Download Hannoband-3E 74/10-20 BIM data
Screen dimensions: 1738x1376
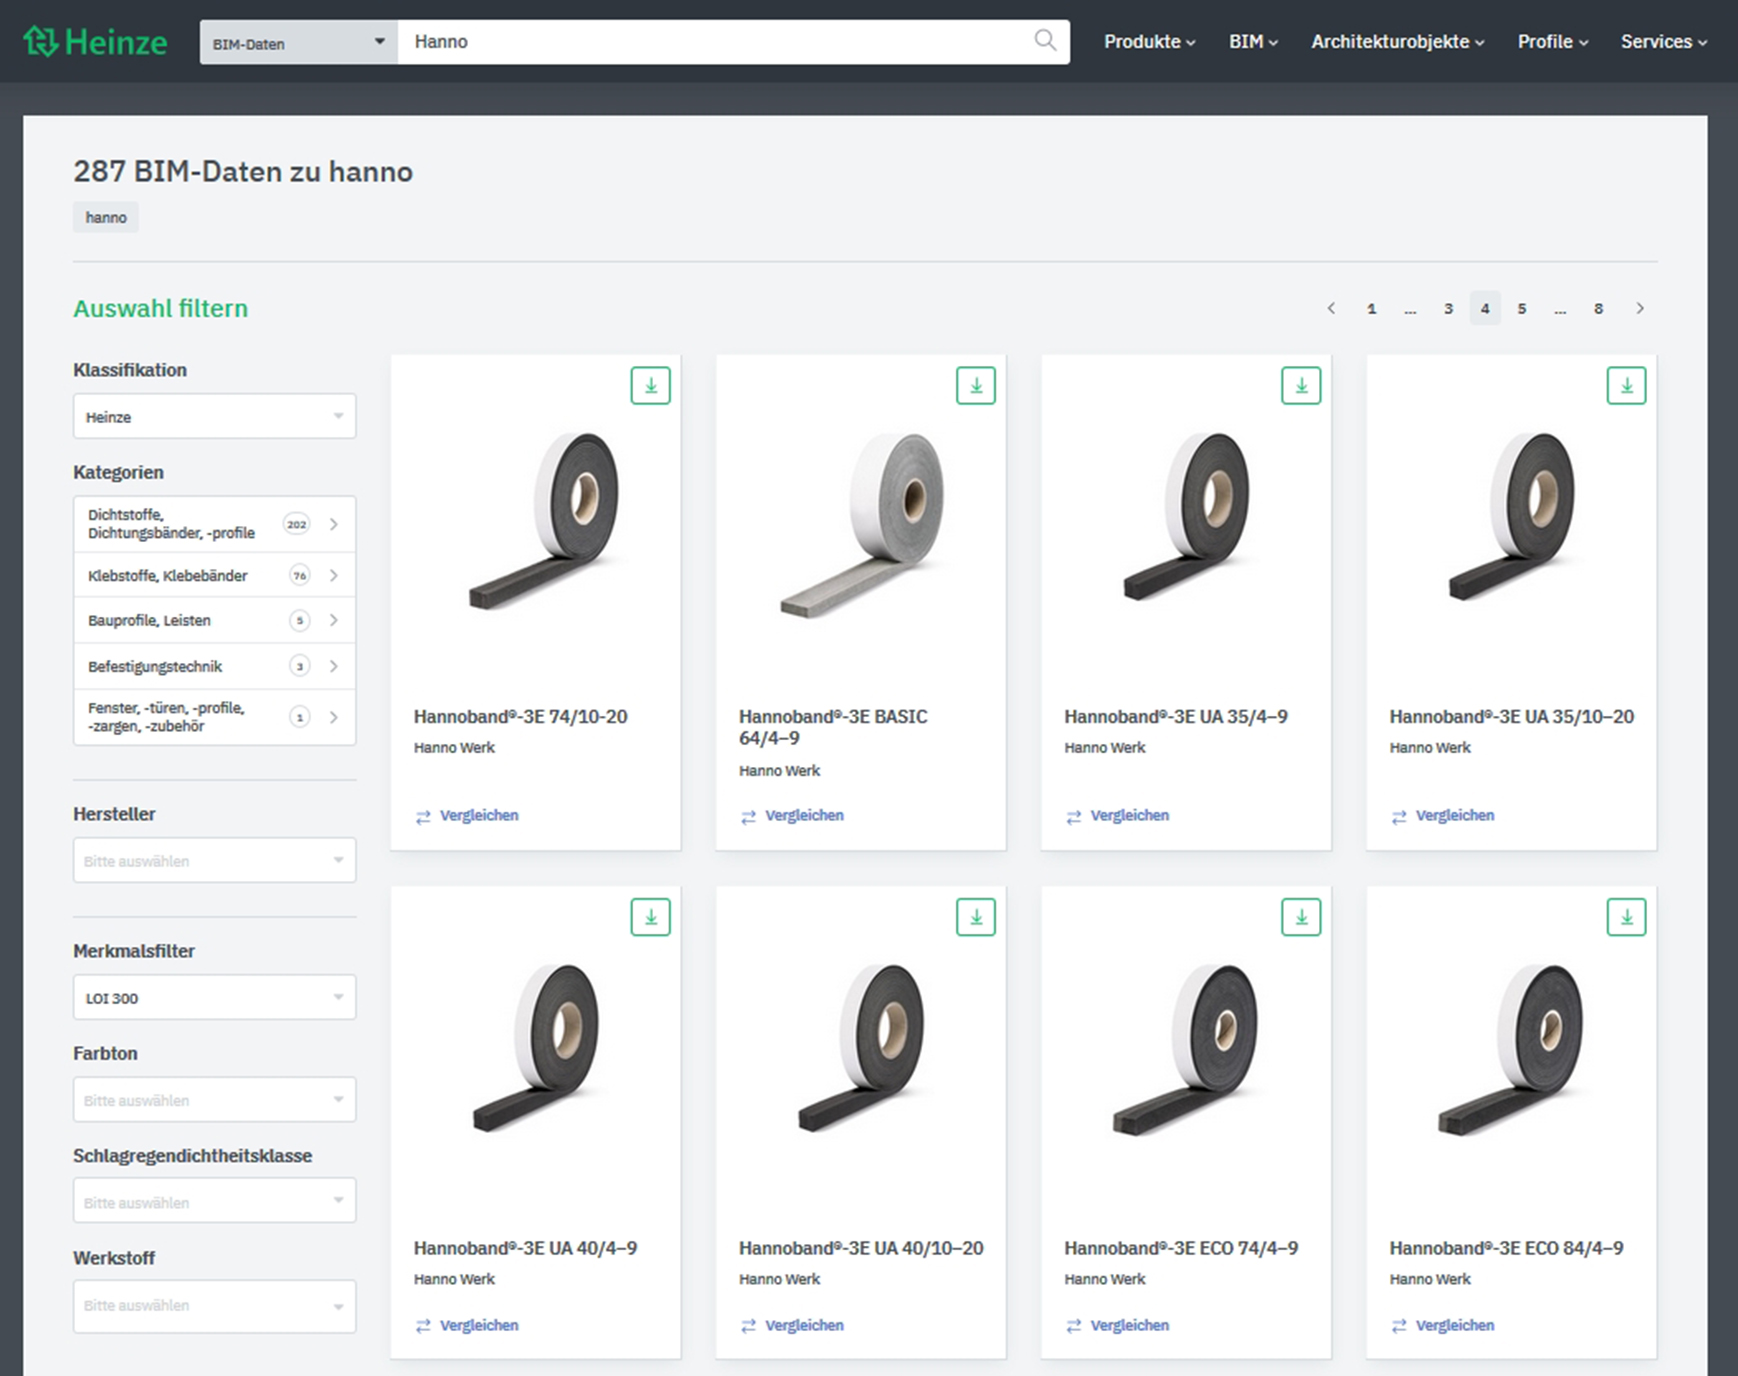click(650, 386)
